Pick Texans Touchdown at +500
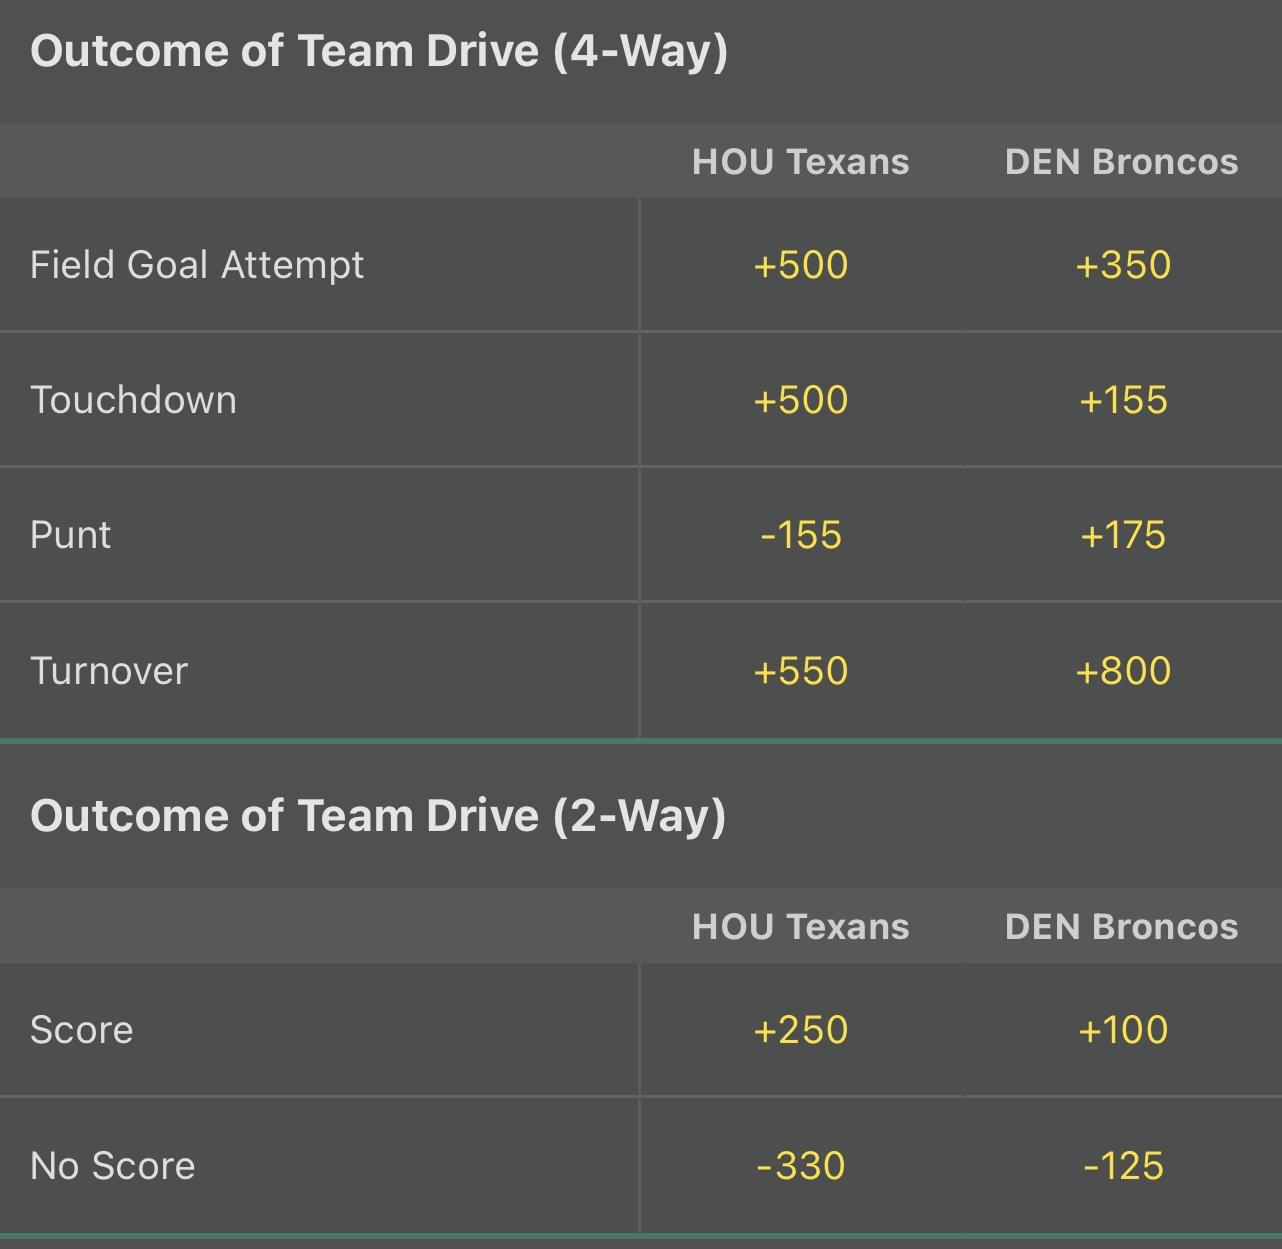Image resolution: width=1282 pixels, height=1249 pixels. [800, 400]
